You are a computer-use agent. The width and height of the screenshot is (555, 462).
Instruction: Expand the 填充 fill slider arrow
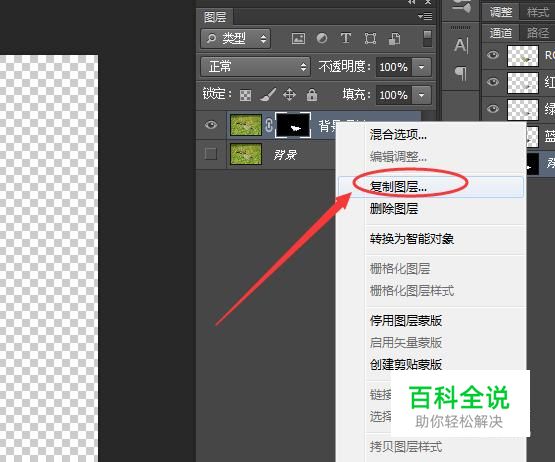422,95
